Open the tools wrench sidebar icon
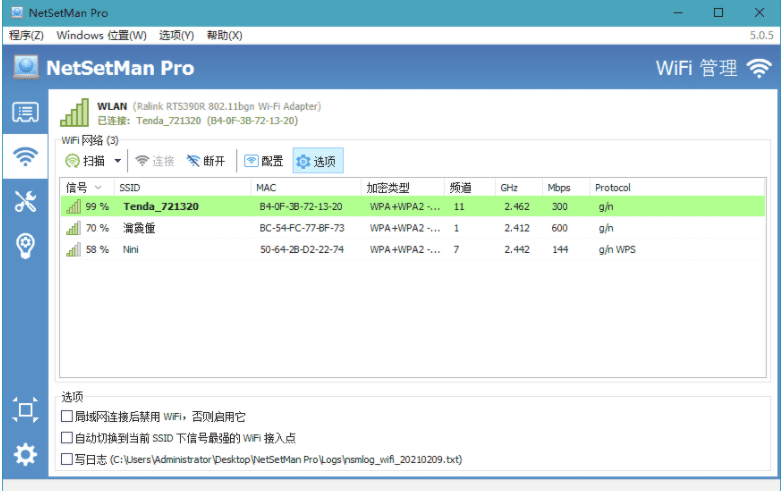Image resolution: width=781 pixels, height=491 pixels. pos(25,201)
